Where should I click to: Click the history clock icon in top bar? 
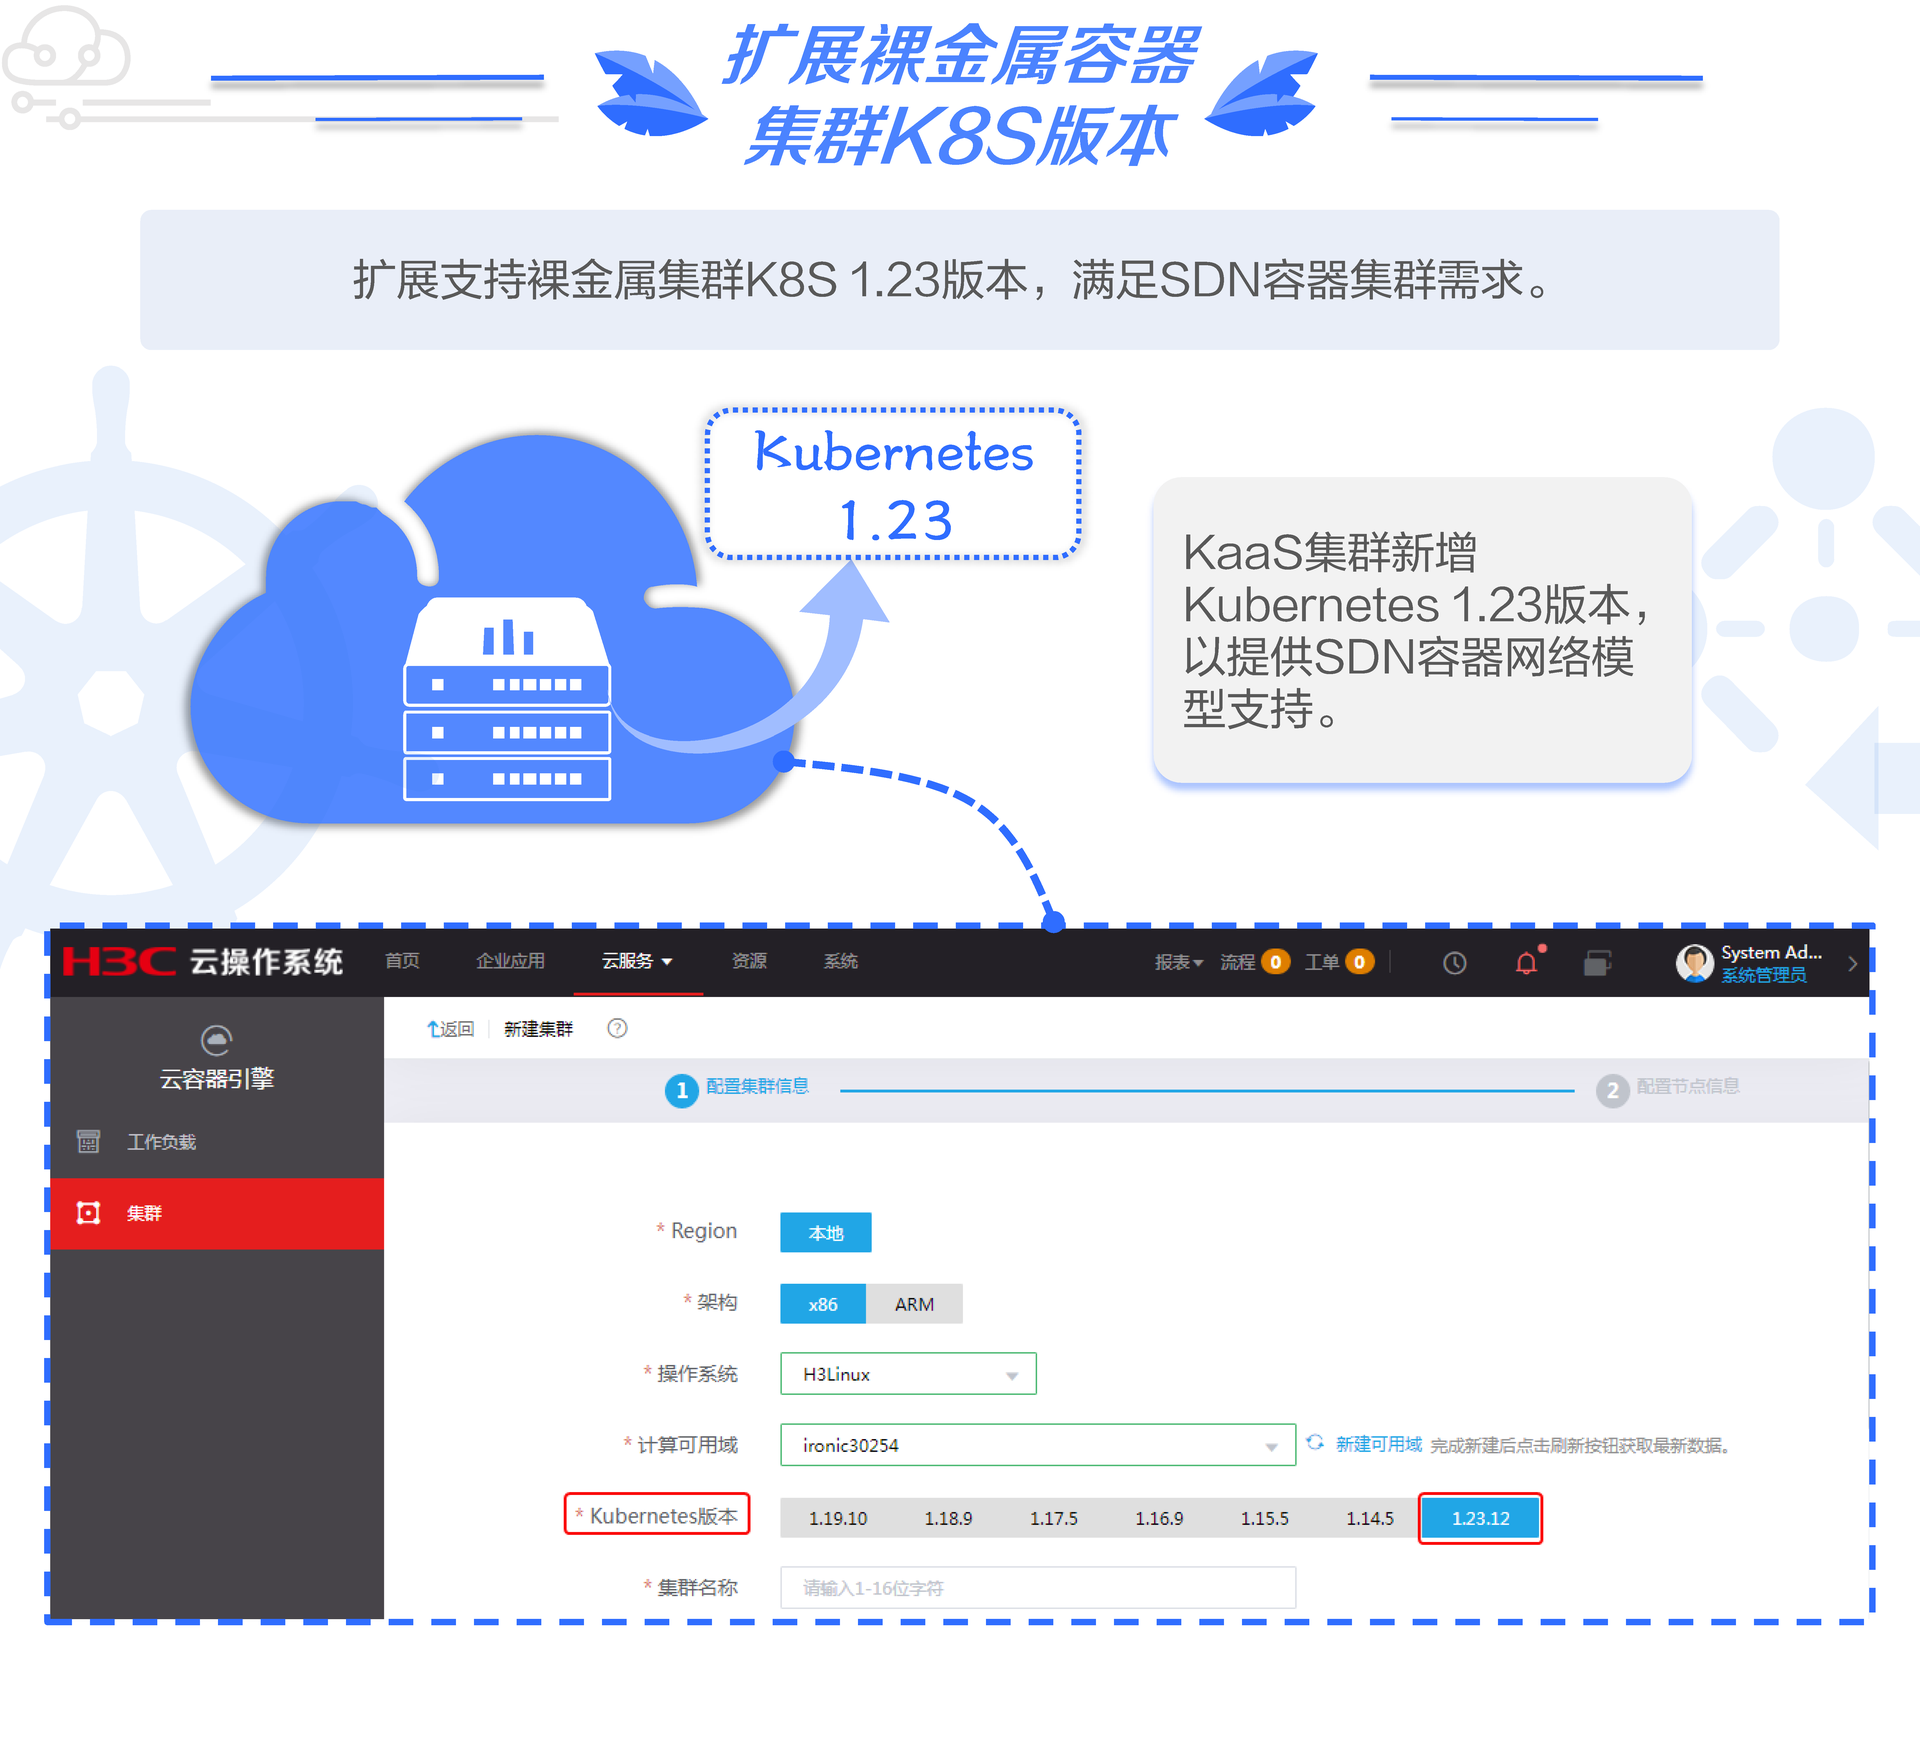pyautogui.click(x=1454, y=963)
